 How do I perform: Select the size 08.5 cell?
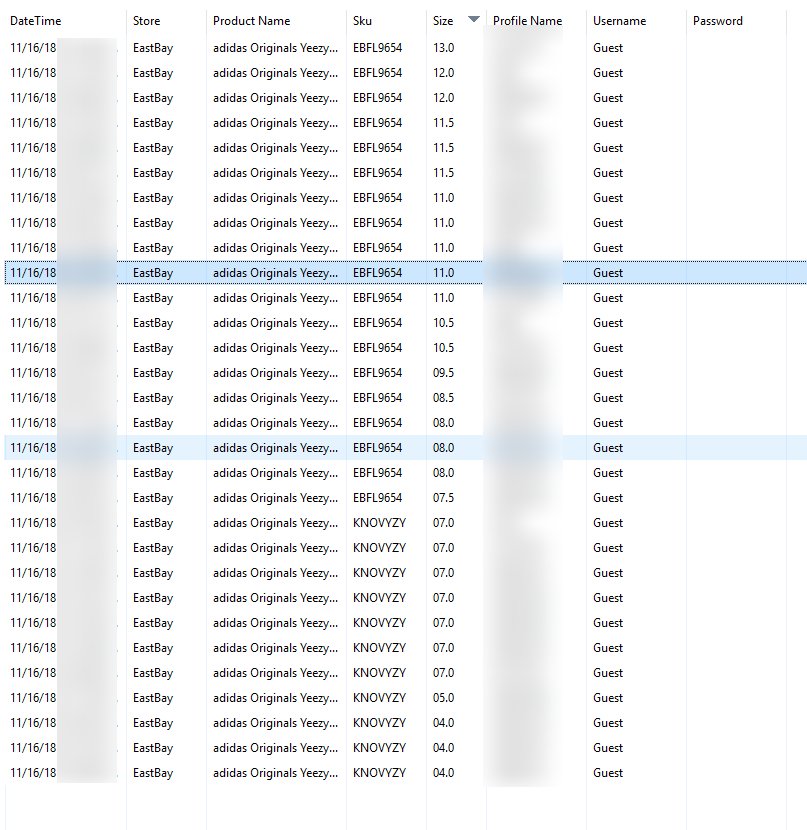(443, 398)
